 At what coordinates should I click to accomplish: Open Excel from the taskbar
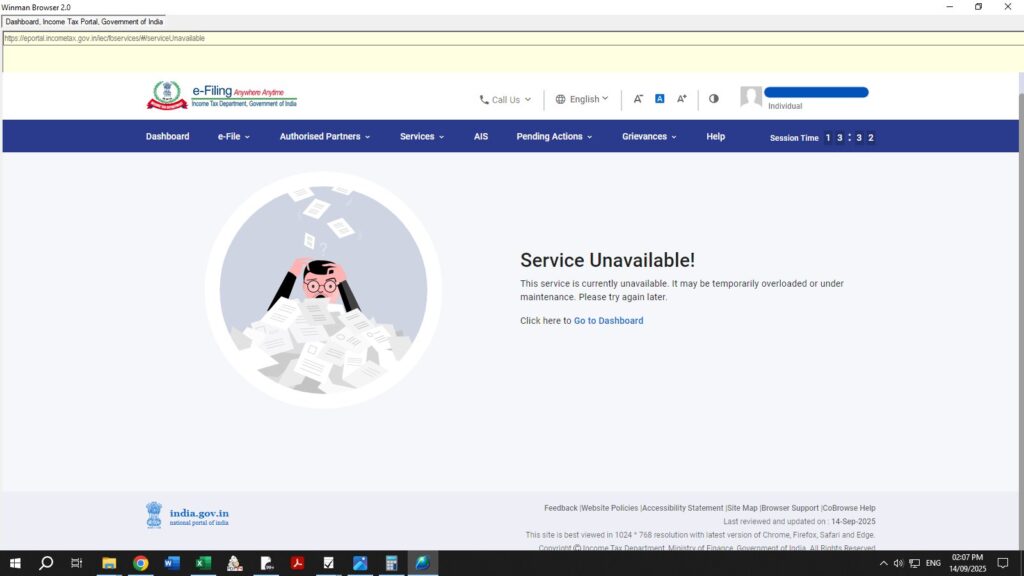203,563
